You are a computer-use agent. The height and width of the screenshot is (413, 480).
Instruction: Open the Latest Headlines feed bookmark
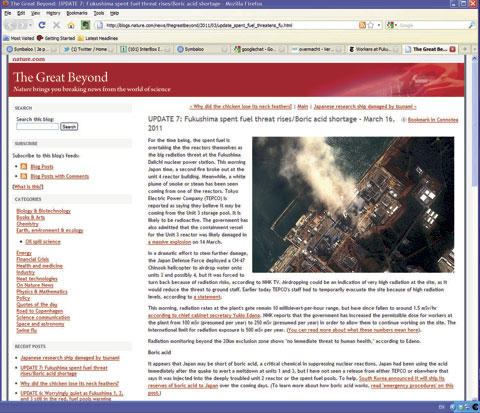(x=98, y=38)
